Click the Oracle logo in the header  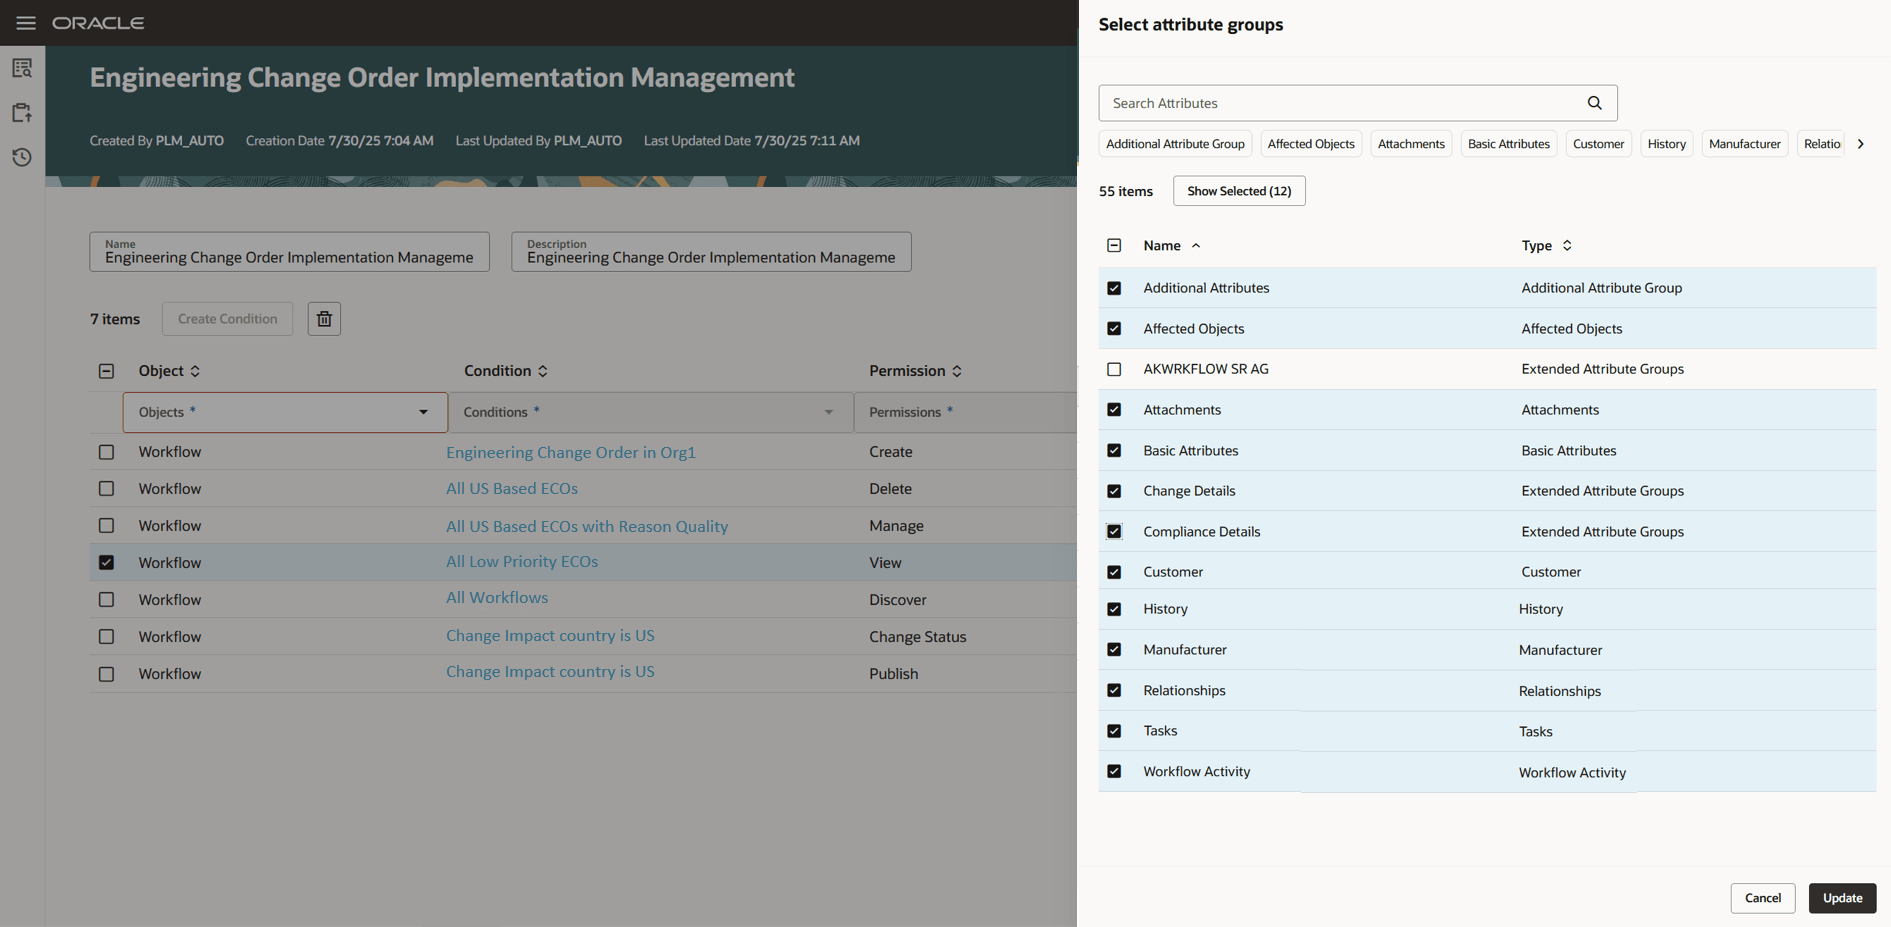pos(98,22)
